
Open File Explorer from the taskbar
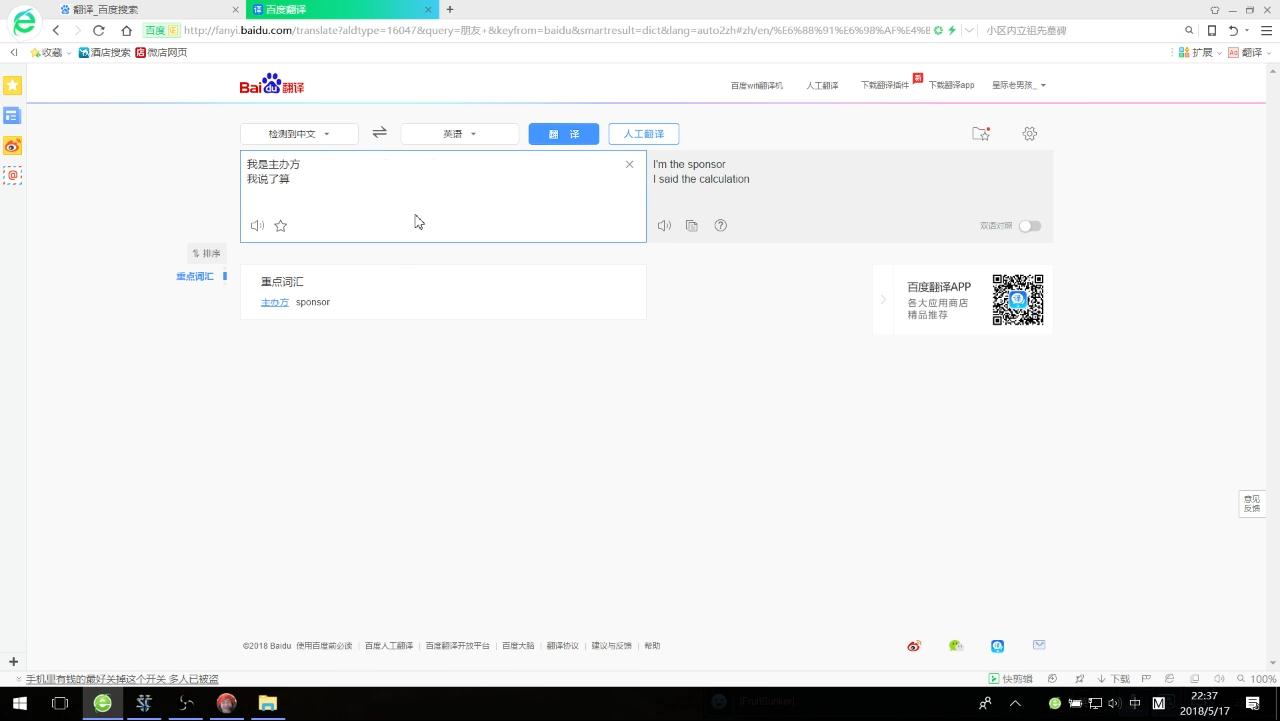click(268, 703)
